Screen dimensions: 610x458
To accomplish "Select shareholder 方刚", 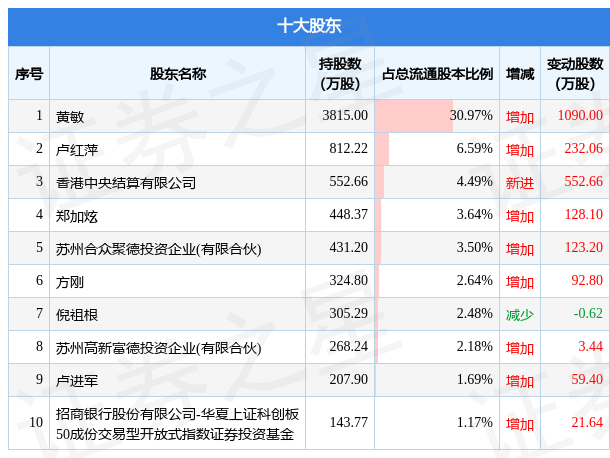I will point(70,281).
